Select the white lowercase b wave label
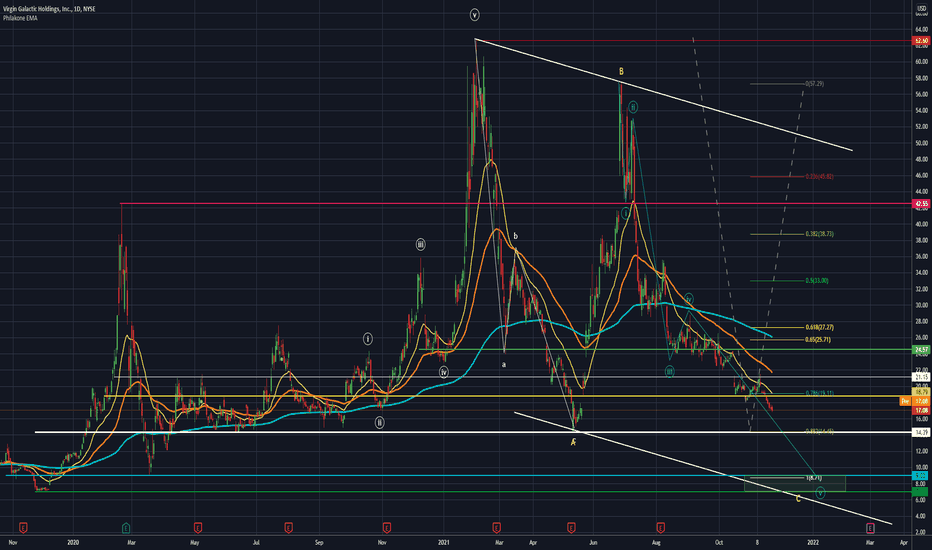 coord(515,236)
